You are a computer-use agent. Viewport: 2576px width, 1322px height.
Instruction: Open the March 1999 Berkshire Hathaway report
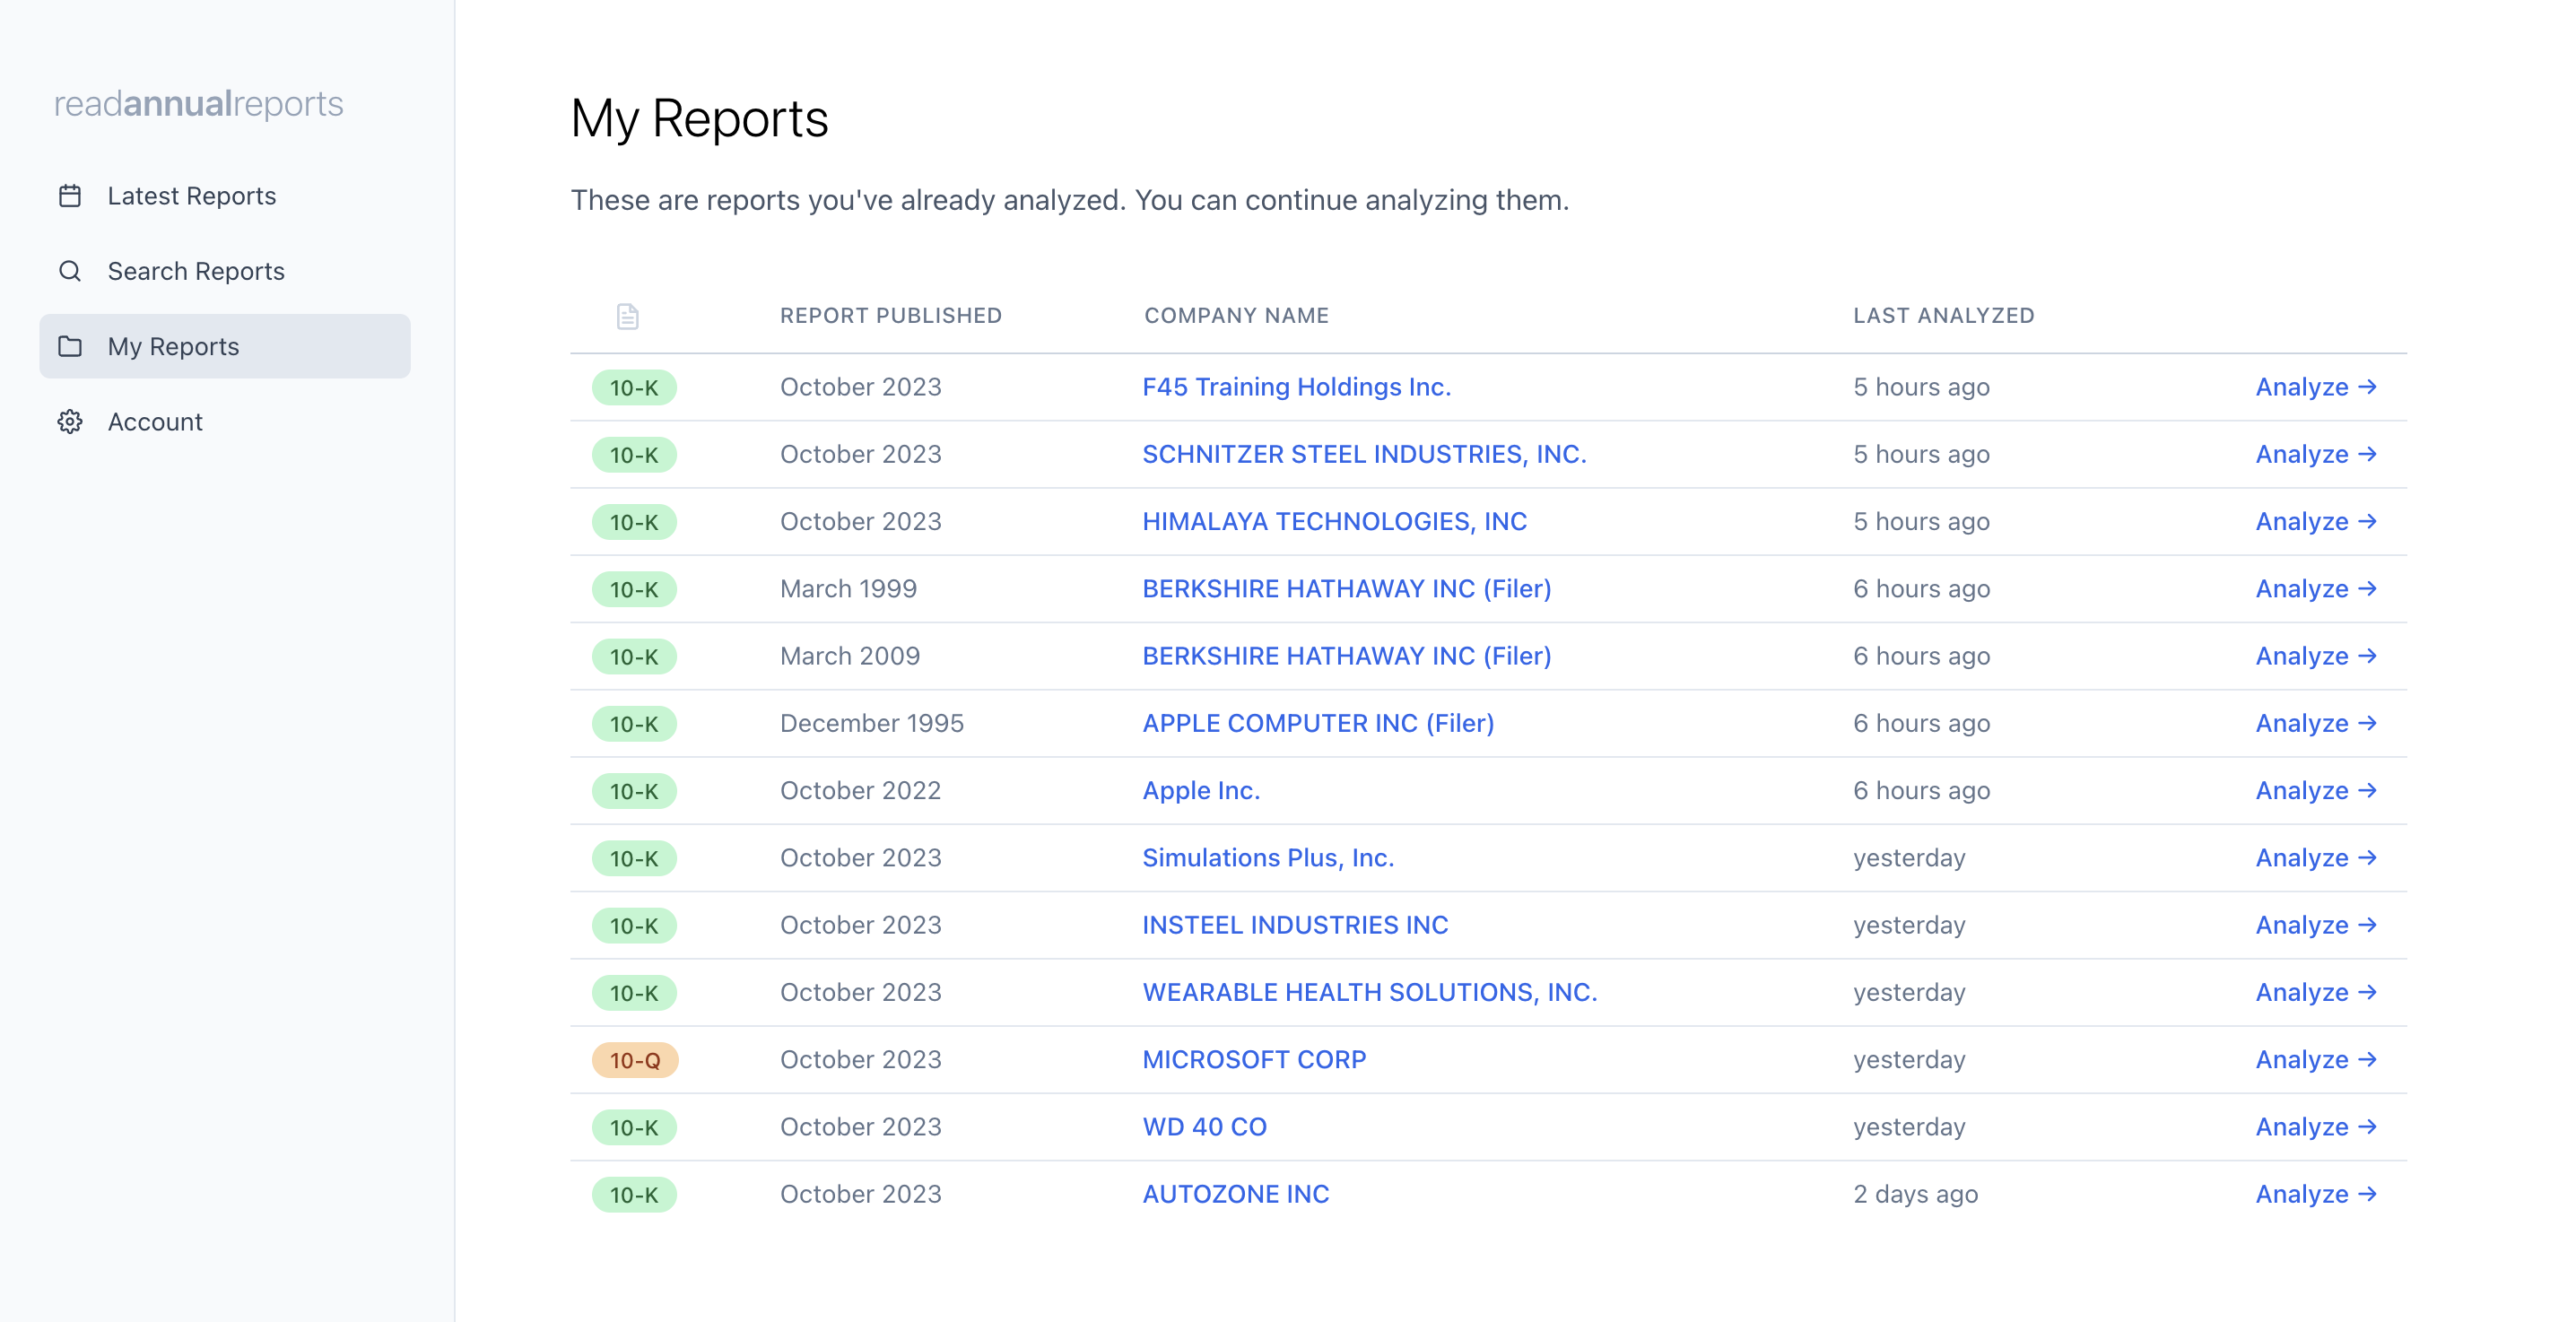[x=1346, y=589]
